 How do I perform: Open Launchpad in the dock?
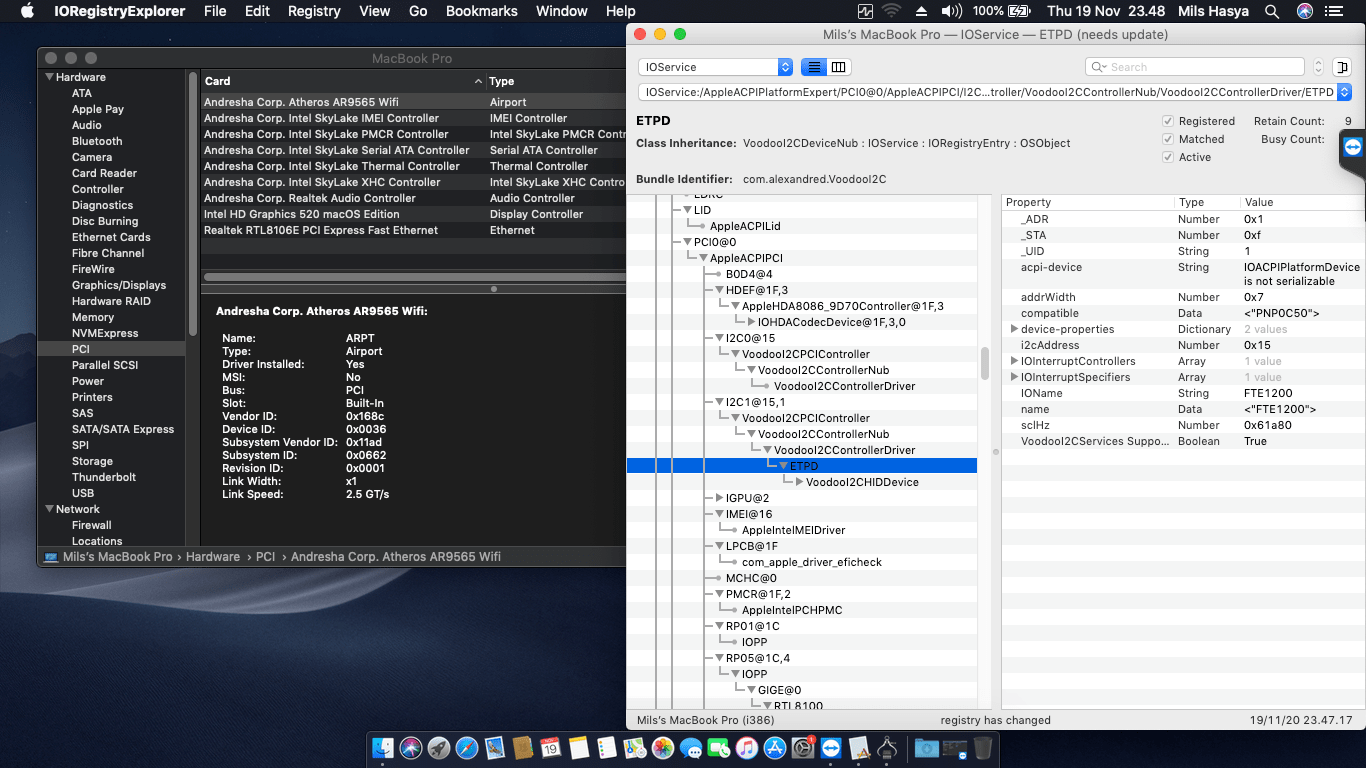[439, 747]
